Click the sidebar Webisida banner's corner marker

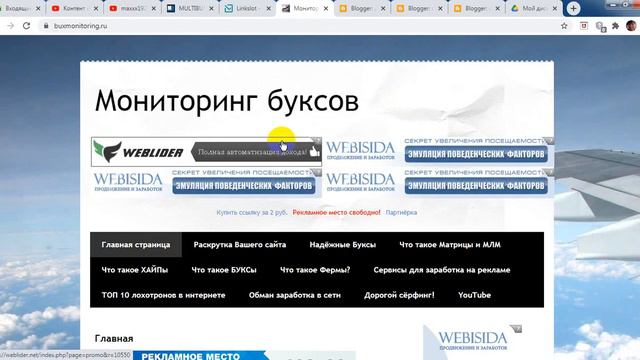point(517,329)
